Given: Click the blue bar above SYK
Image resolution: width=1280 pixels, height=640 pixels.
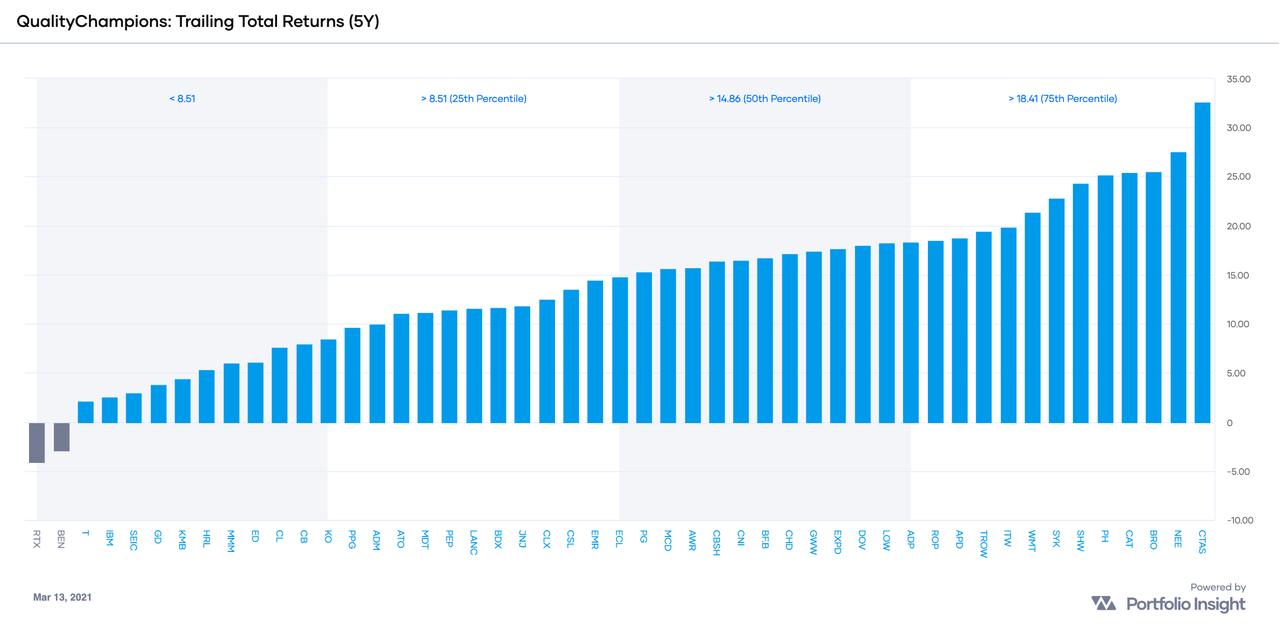Looking at the screenshot, I should tap(1057, 311).
